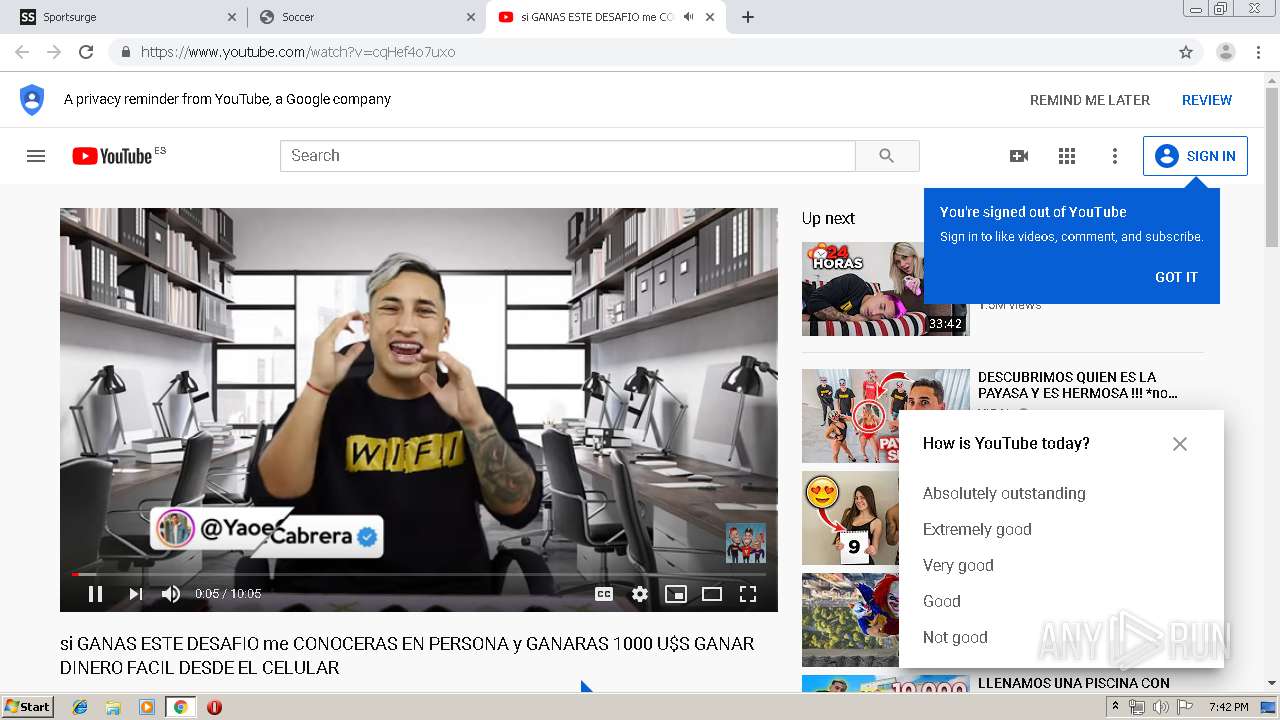Dismiss tooltip with GOT IT
Viewport: 1280px width, 720px height.
click(x=1176, y=277)
